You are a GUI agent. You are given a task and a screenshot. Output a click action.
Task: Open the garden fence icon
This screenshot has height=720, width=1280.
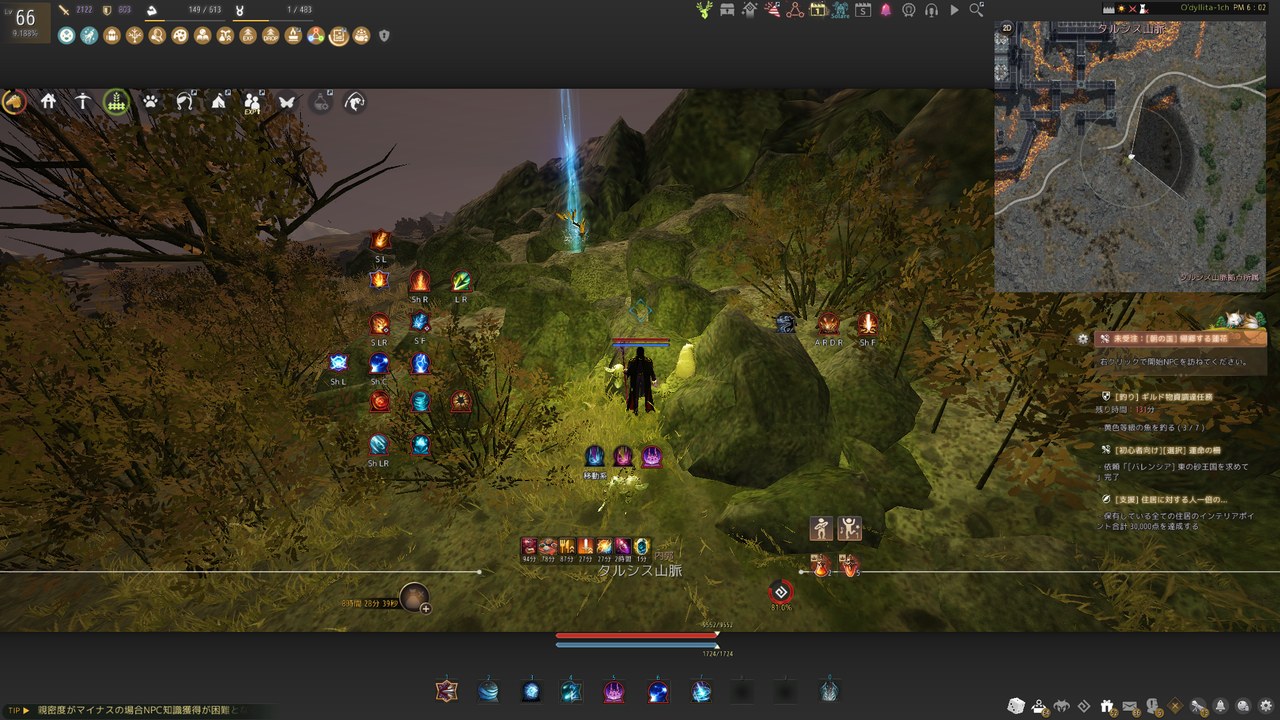[x=116, y=101]
